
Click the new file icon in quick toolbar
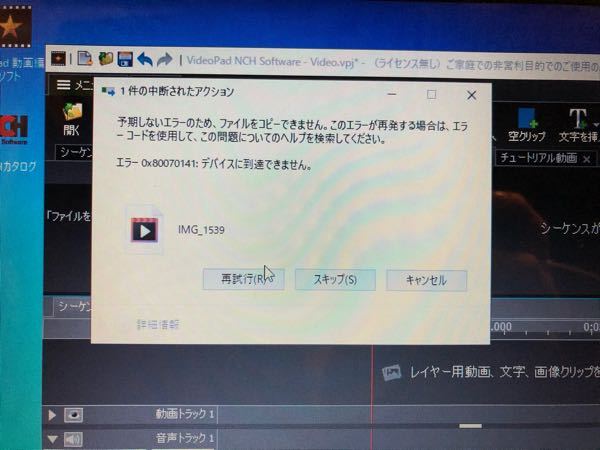(86, 59)
